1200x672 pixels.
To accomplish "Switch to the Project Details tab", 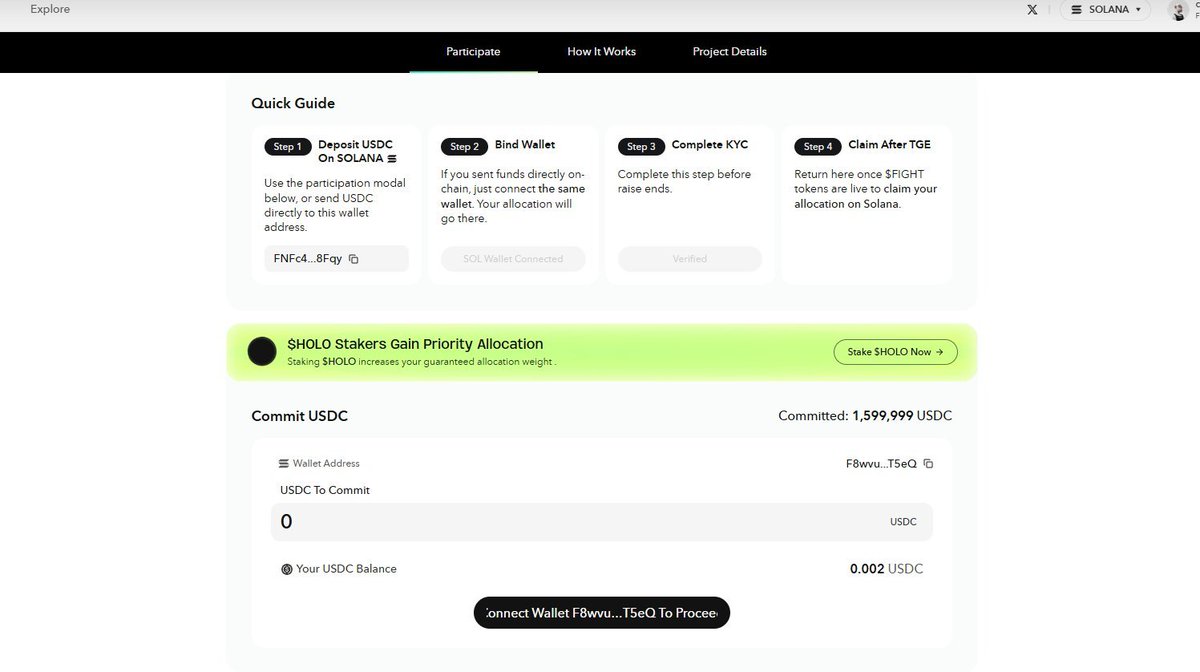I will (x=730, y=51).
